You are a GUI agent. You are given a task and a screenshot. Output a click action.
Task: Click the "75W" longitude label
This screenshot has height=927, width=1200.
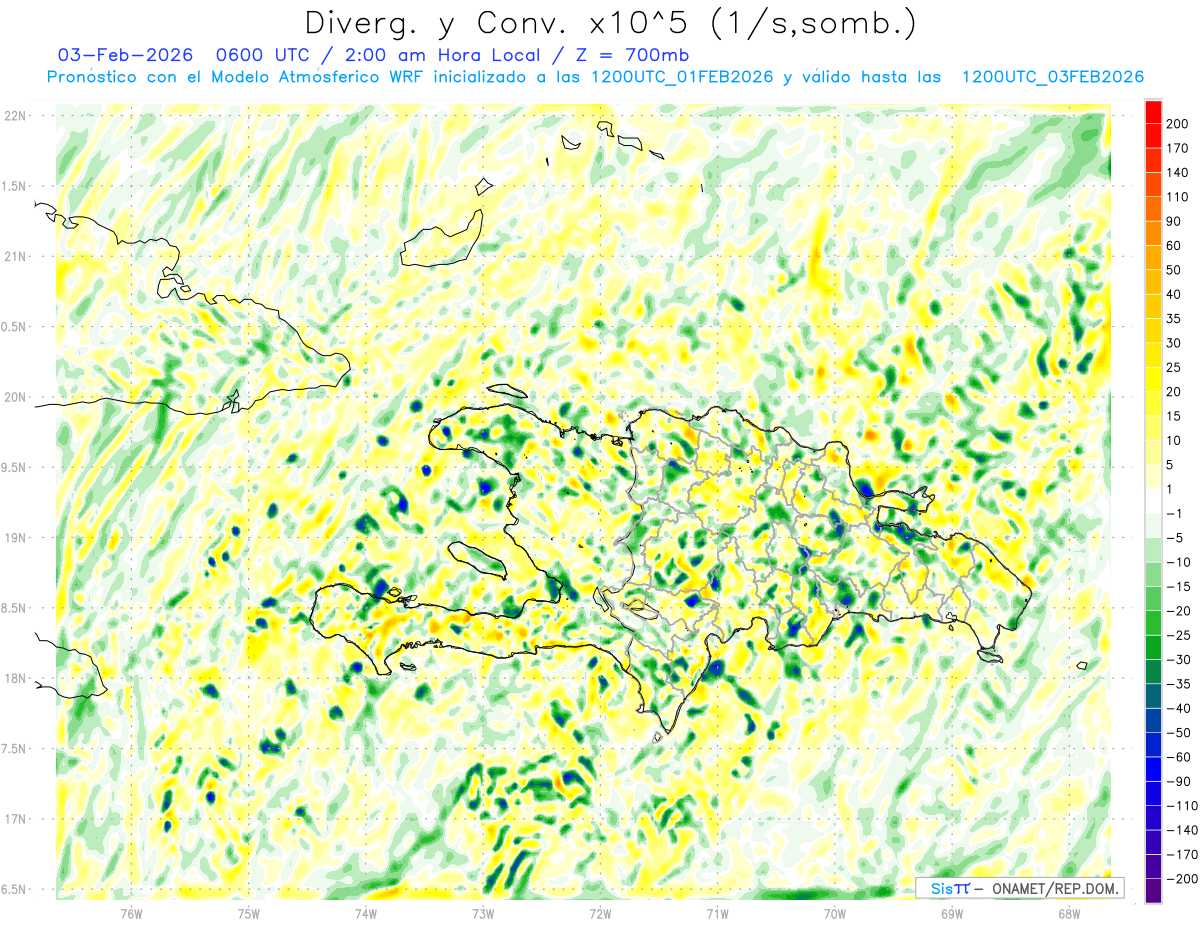[x=249, y=913]
